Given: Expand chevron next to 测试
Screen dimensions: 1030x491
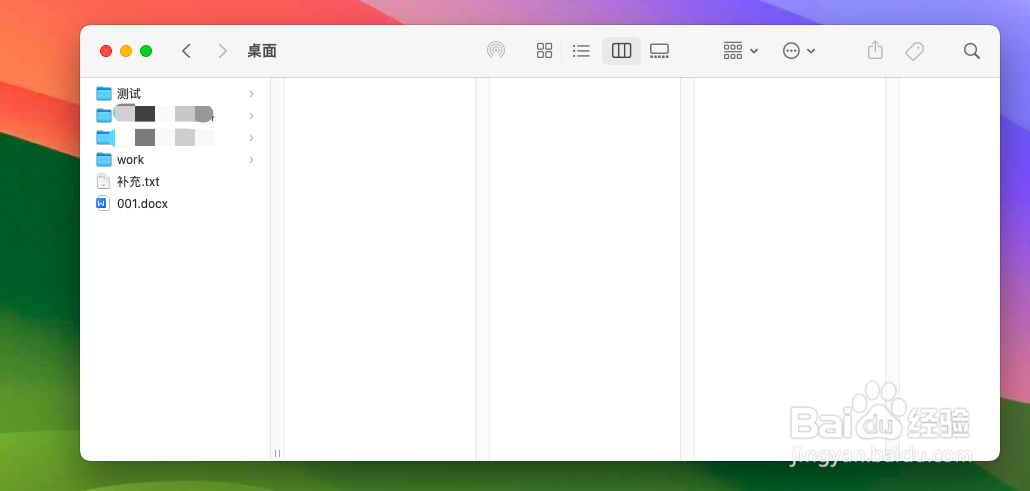Looking at the screenshot, I should point(251,94).
